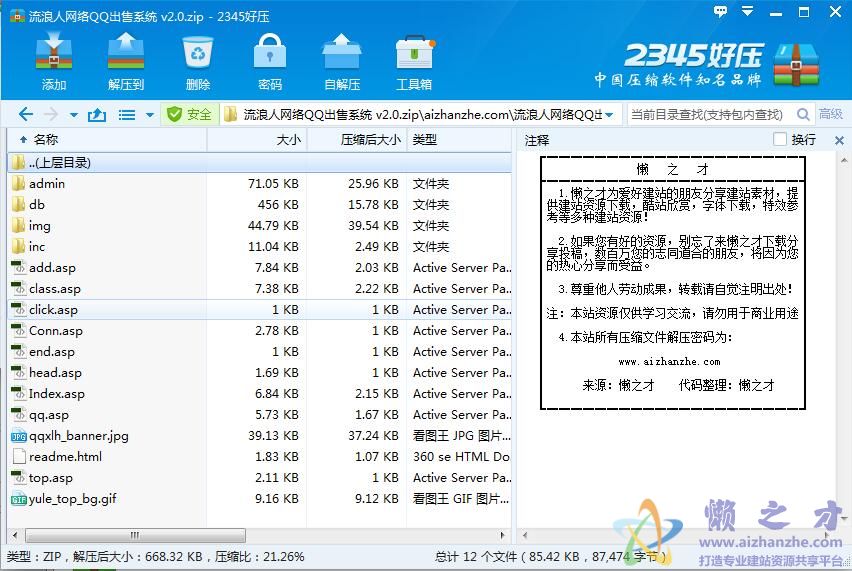852x571 pixels.
Task: Click the 安全 security shield badge
Action: (x=190, y=115)
